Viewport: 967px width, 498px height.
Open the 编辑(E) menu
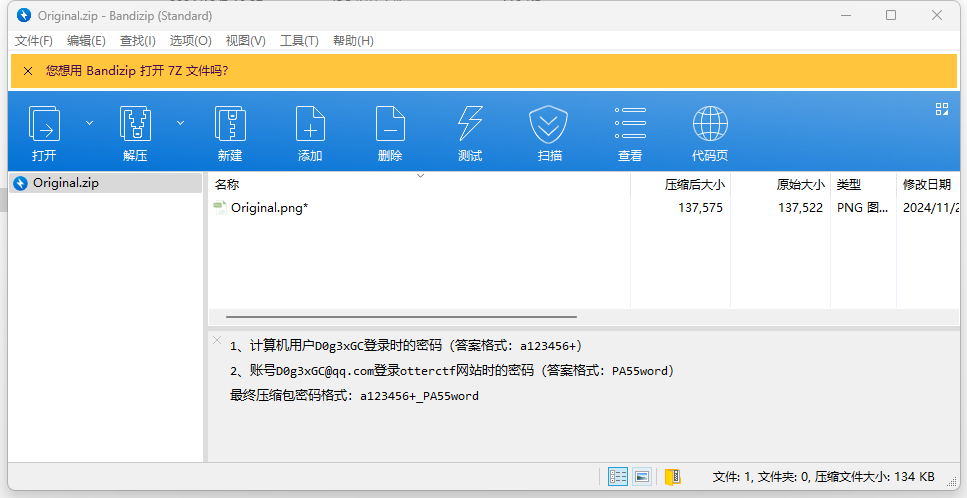[86, 41]
